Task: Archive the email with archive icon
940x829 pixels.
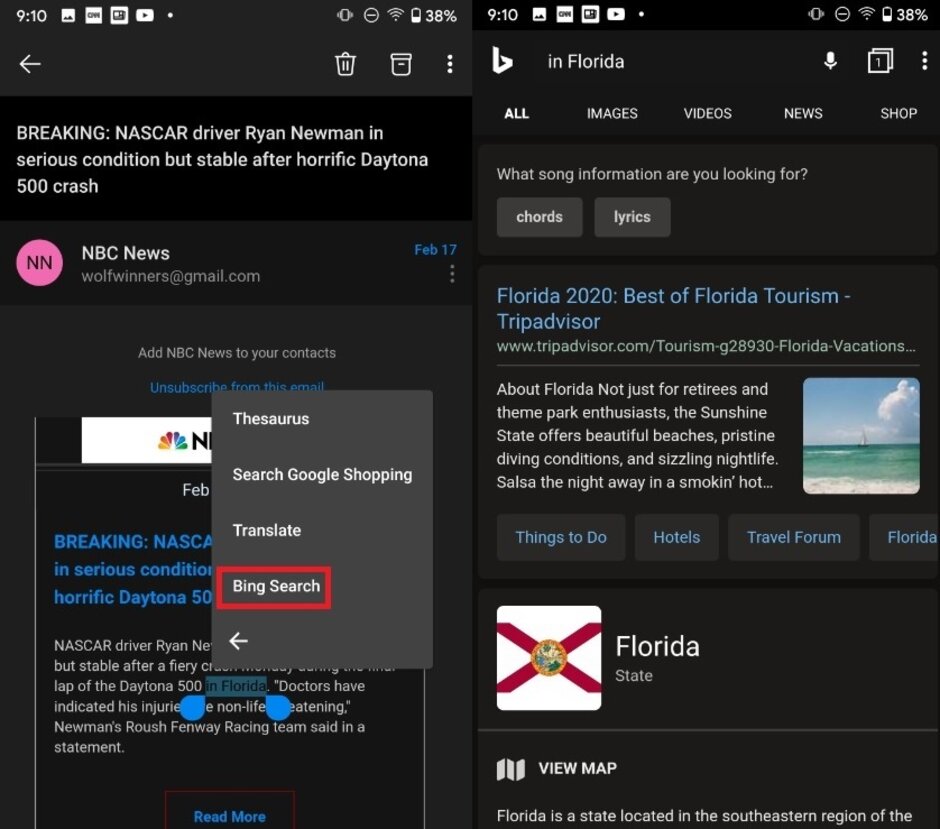Action: click(400, 64)
